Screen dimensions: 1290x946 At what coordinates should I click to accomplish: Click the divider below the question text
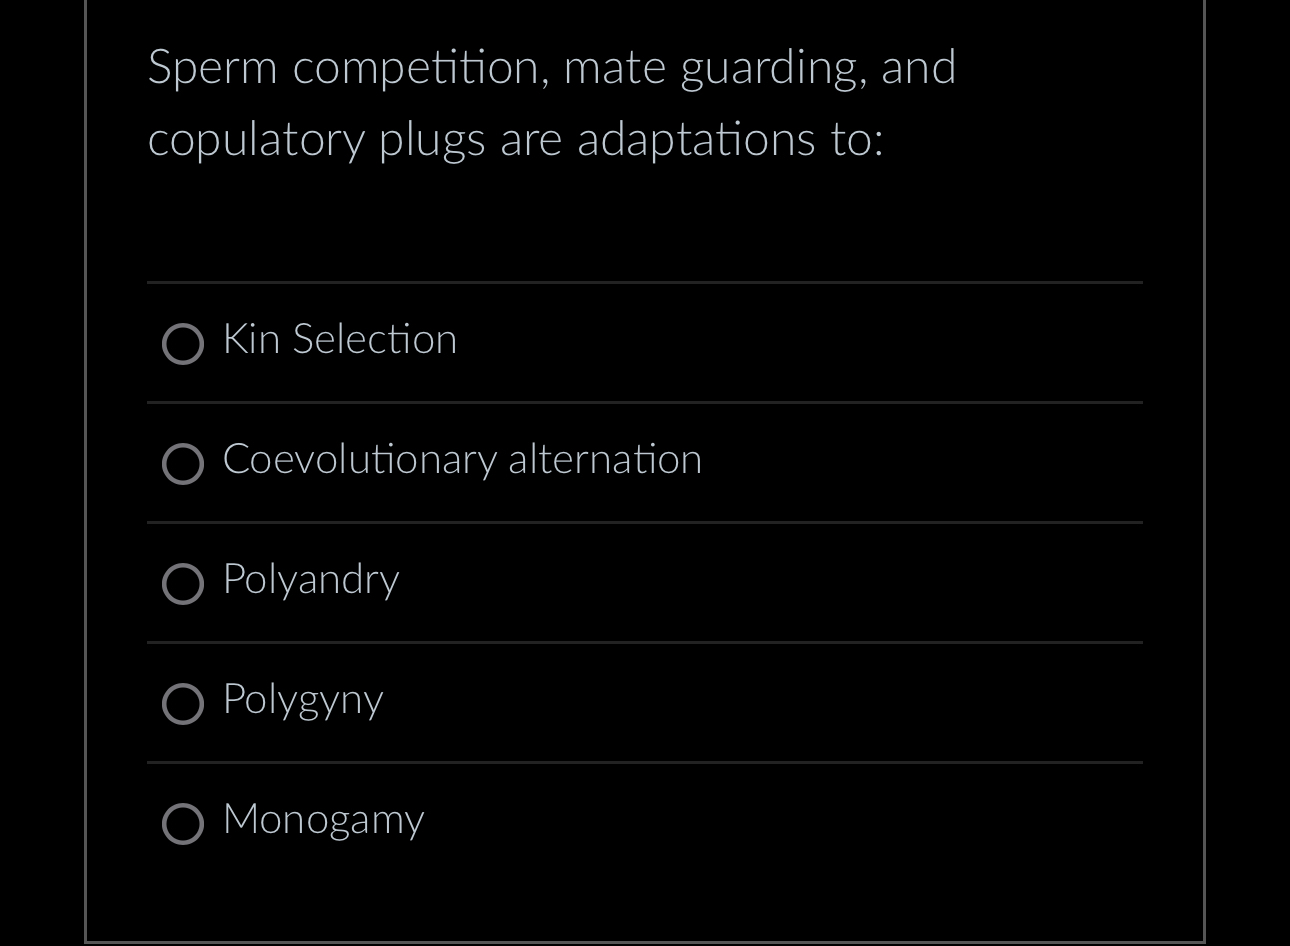644,282
